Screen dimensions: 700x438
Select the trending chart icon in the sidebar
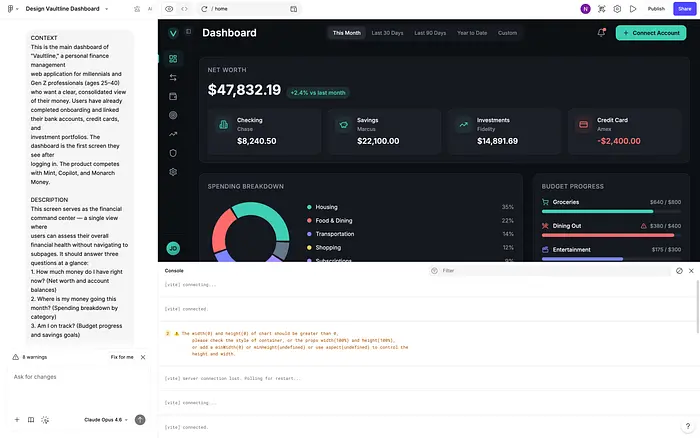(173, 134)
